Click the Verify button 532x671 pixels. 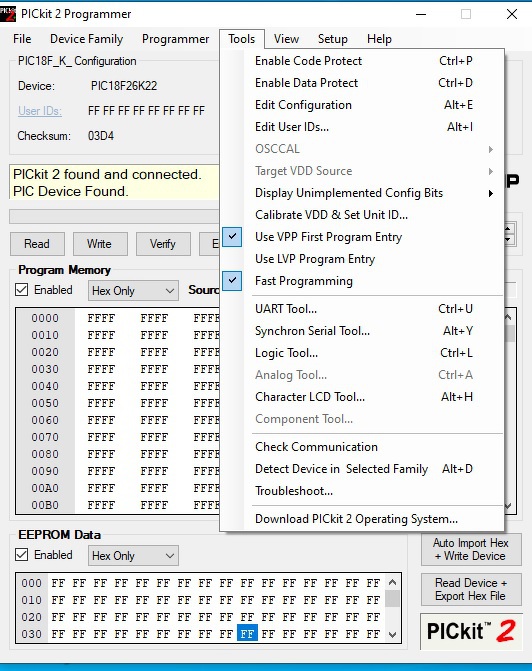click(163, 244)
